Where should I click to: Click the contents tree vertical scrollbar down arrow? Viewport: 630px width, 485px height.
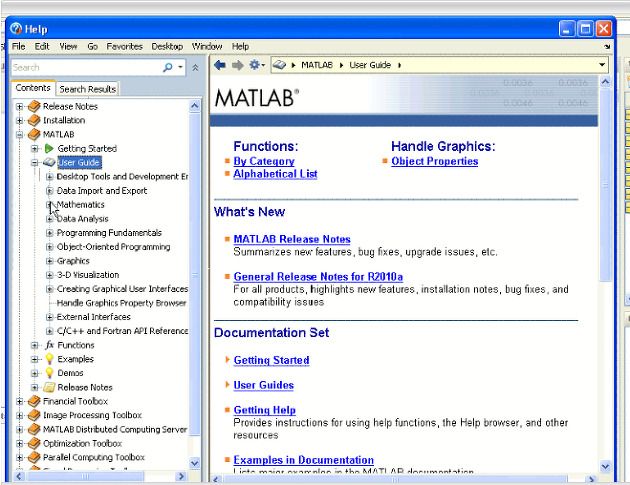[194, 463]
